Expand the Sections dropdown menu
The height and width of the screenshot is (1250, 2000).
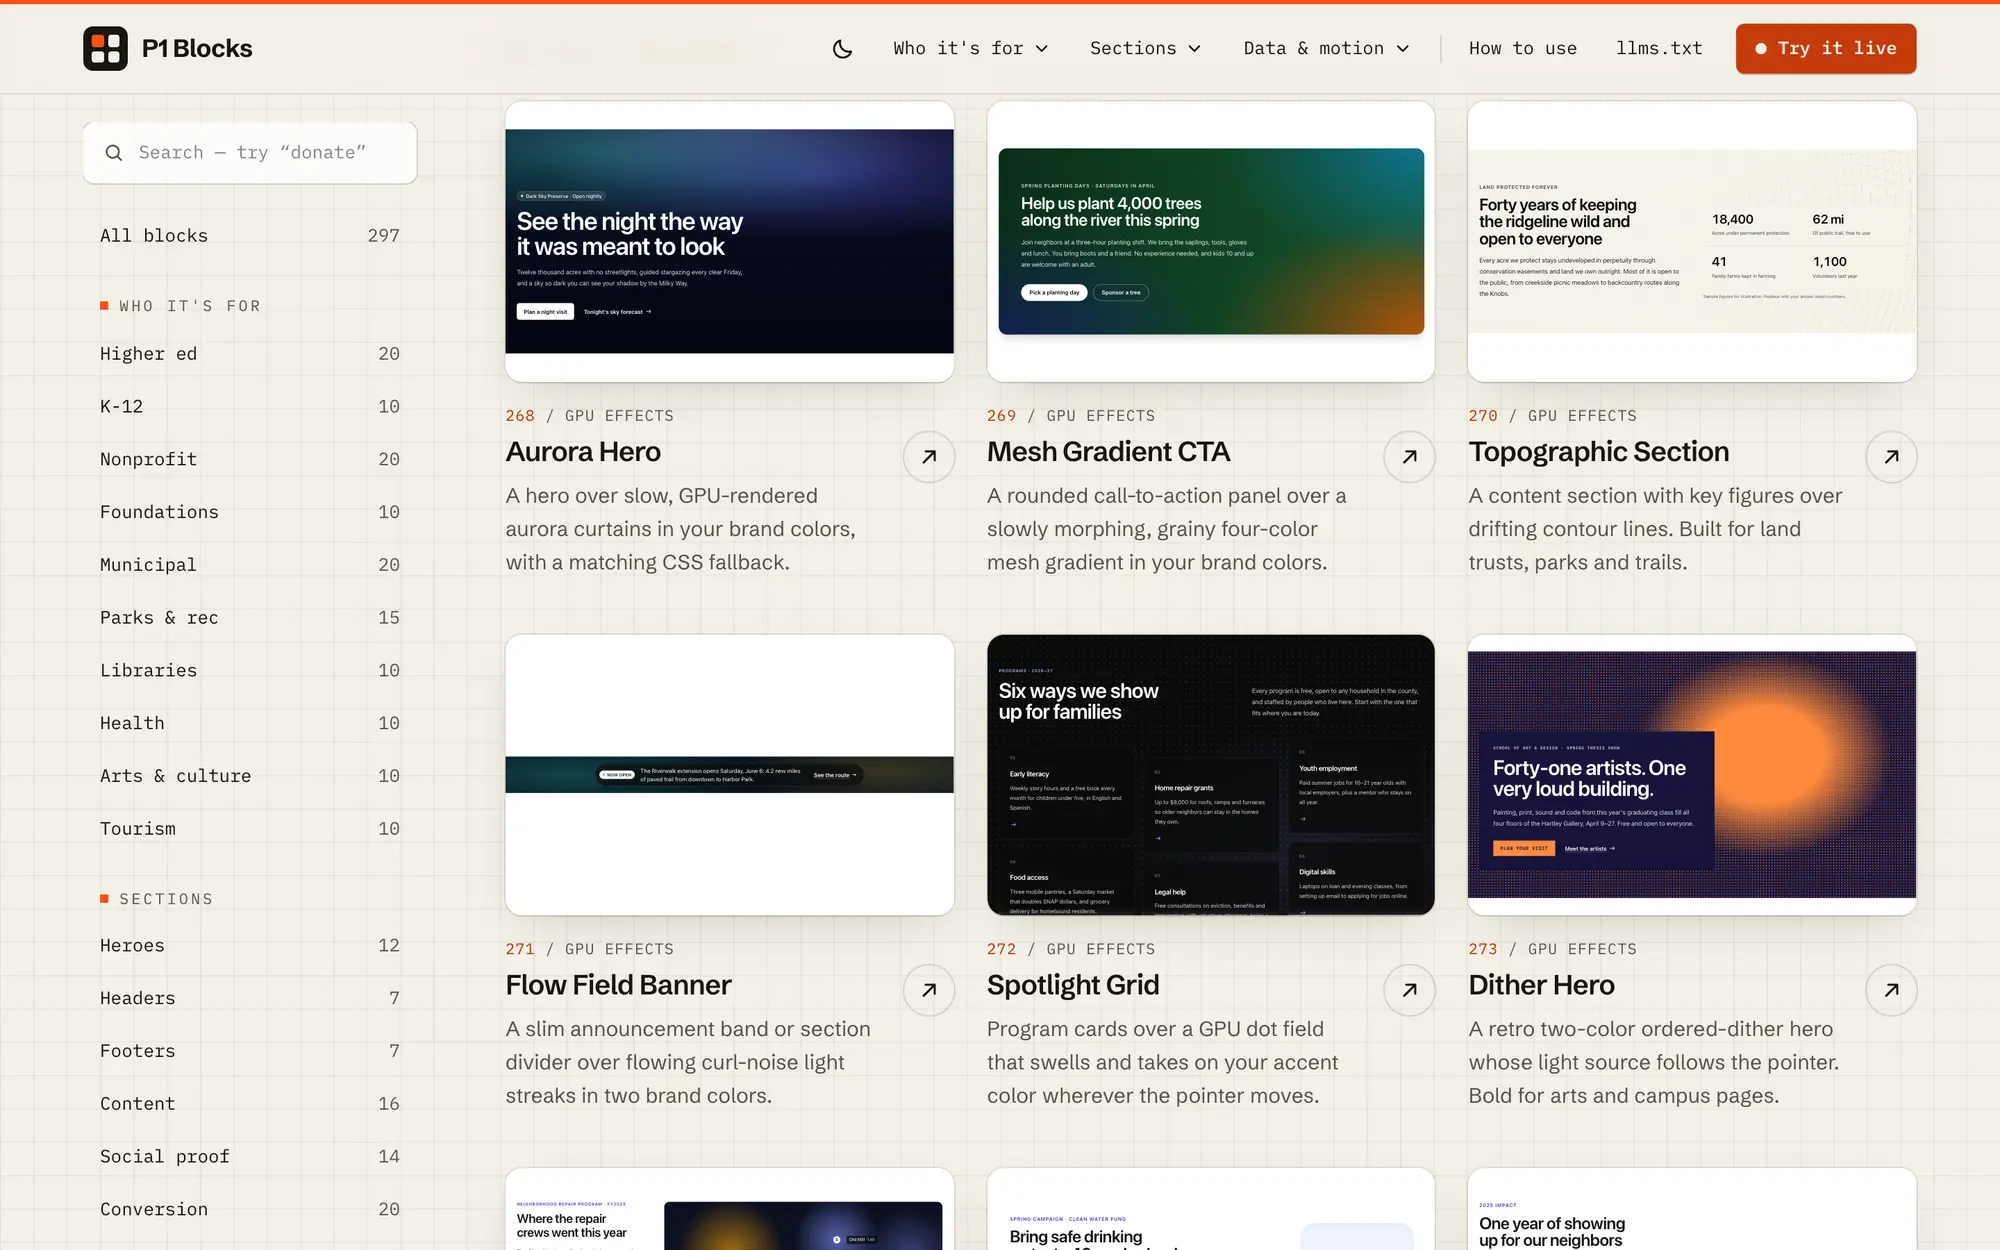1145,48
